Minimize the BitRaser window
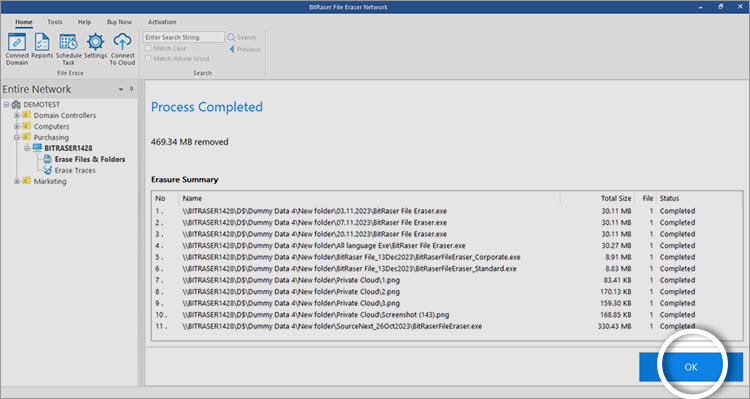Screen dimensions: 750x399 click(700, 7)
